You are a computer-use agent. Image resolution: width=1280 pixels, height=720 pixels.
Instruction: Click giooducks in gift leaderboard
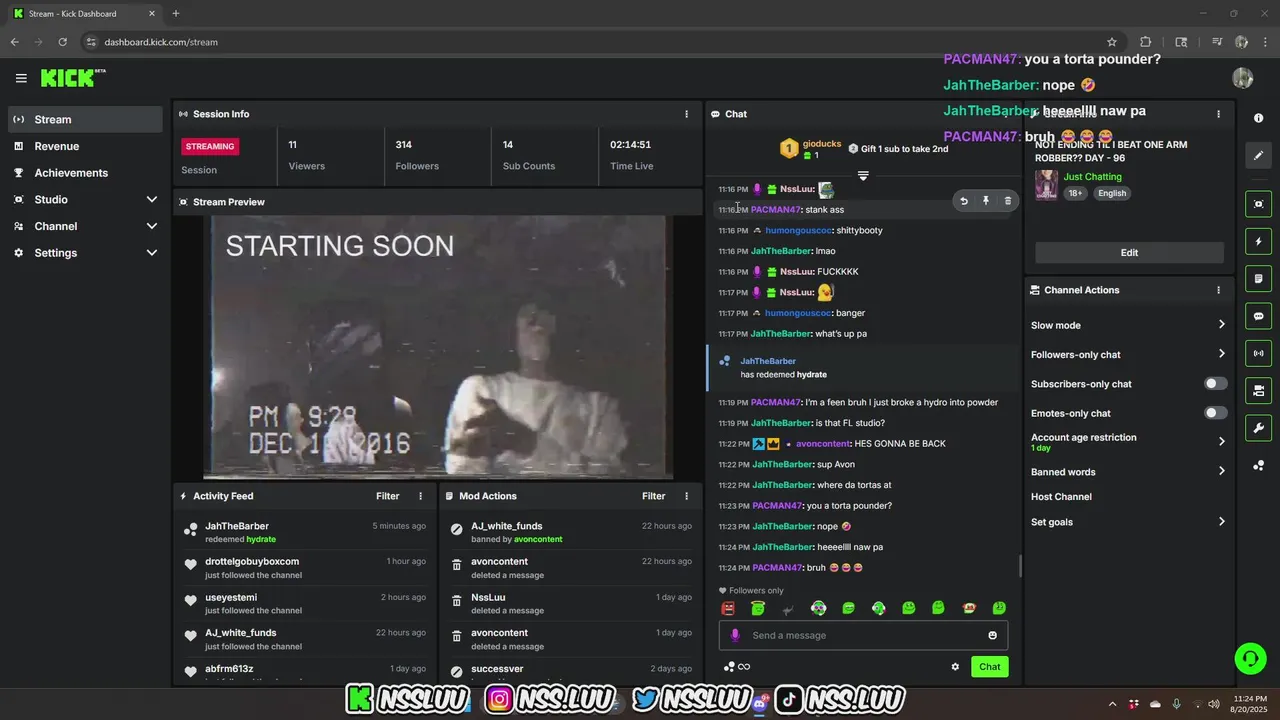(x=822, y=143)
